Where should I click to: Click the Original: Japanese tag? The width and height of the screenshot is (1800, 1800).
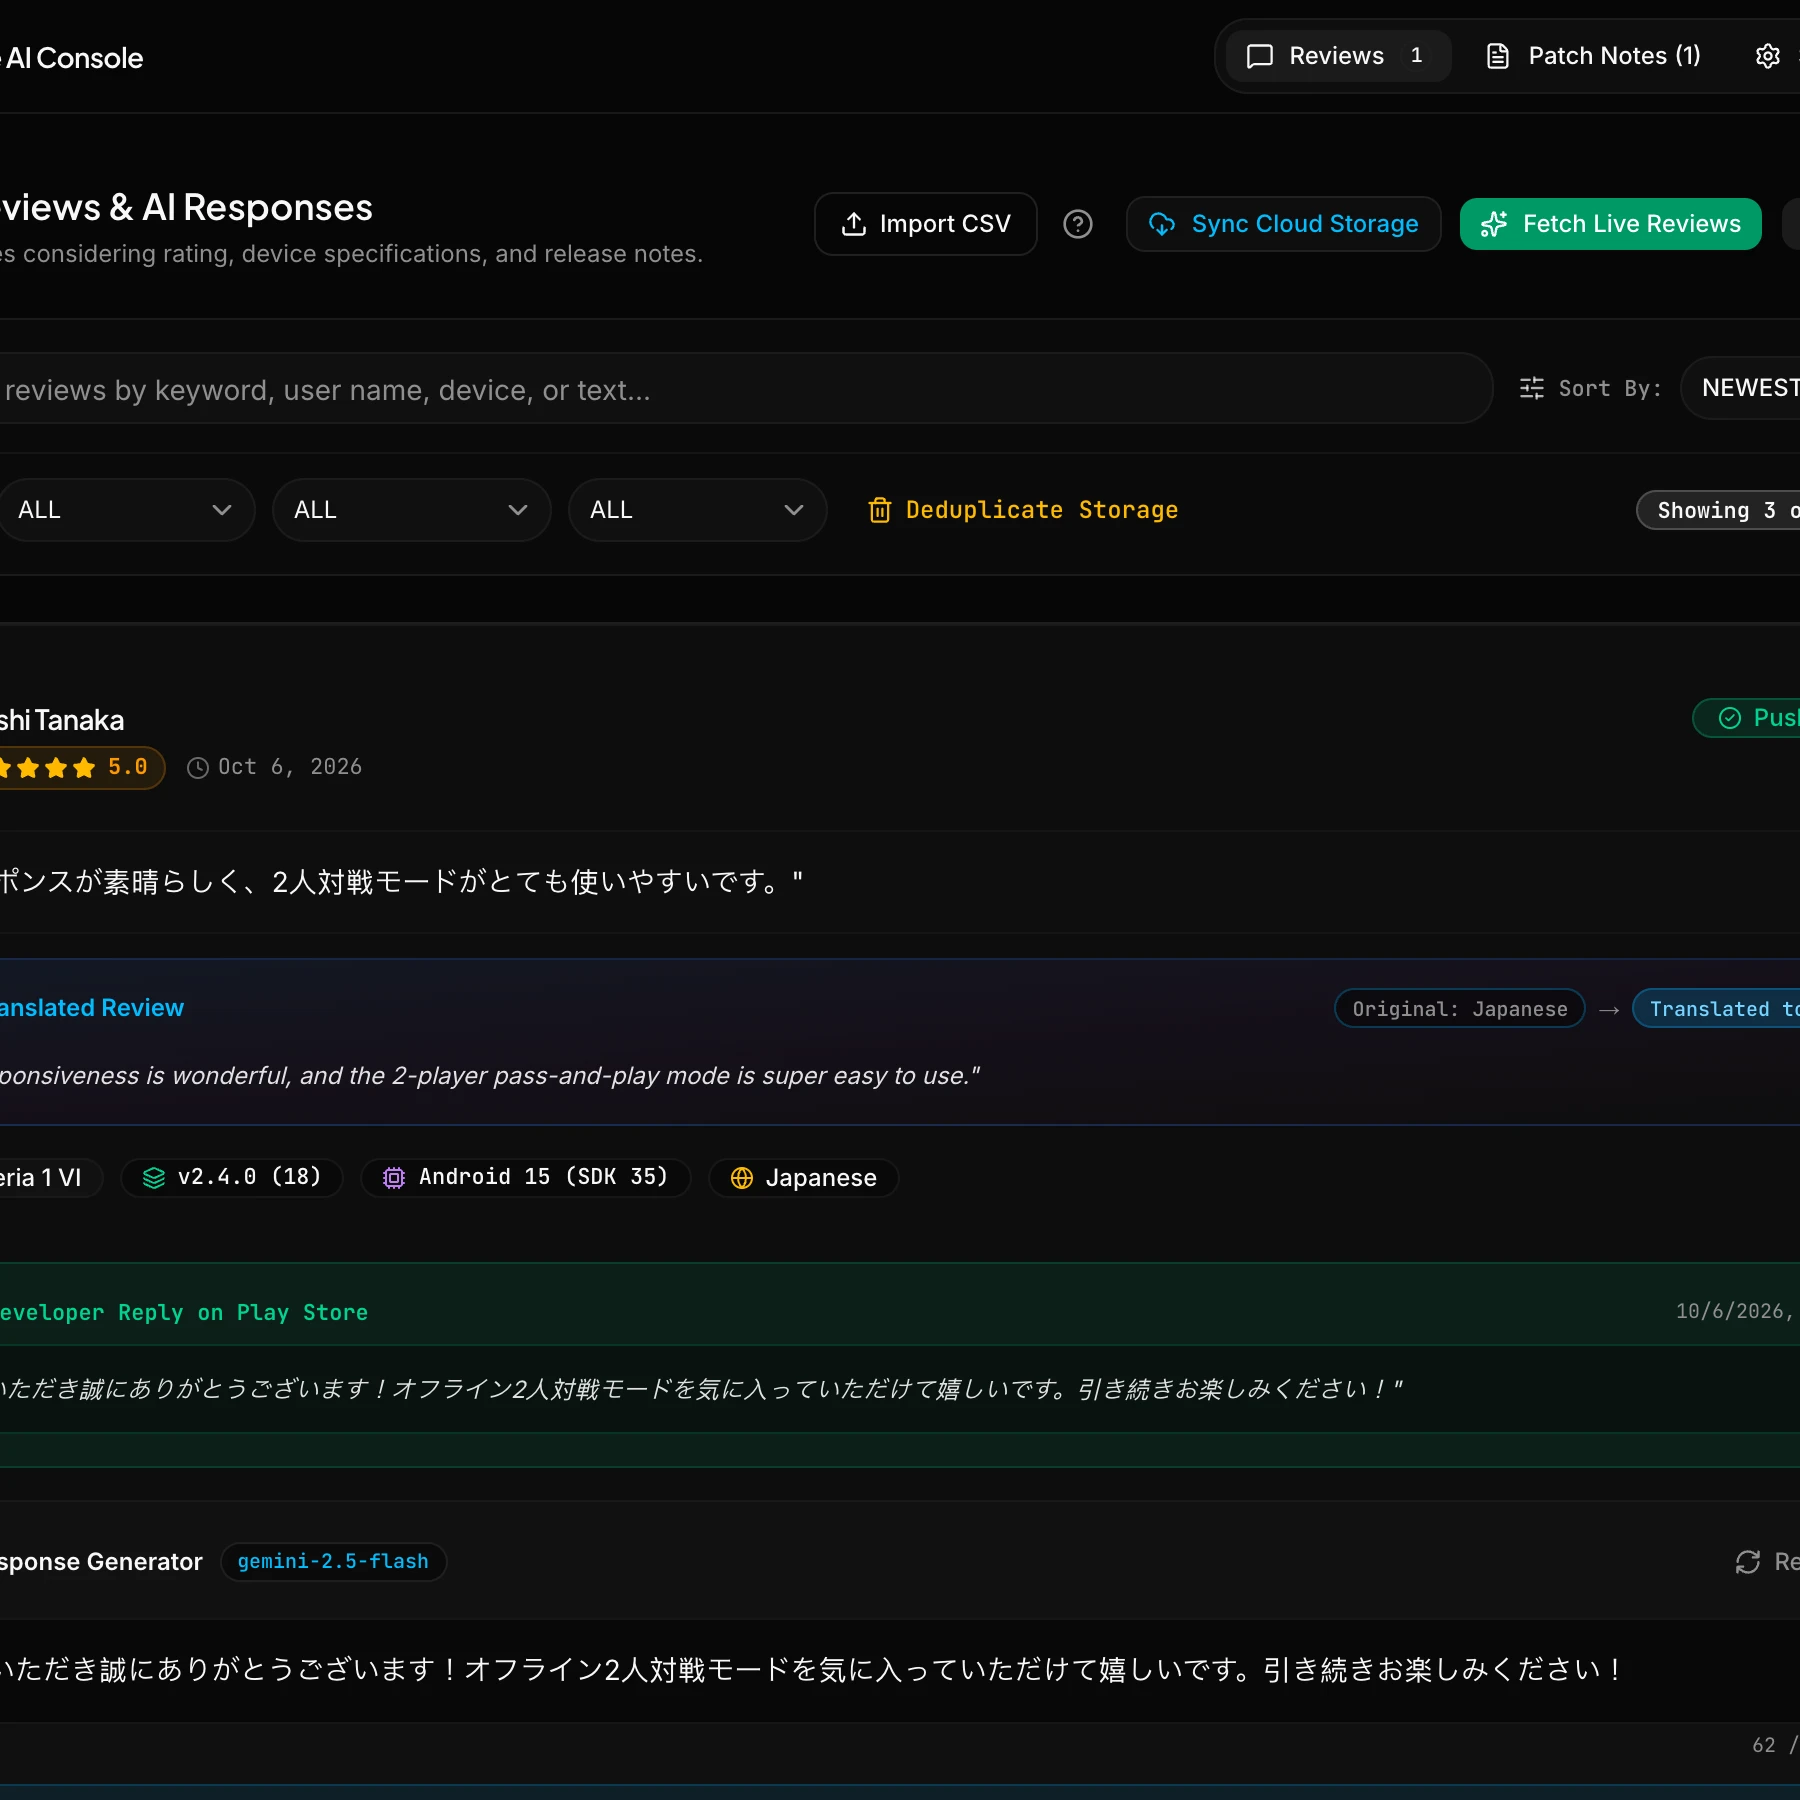(1459, 1009)
